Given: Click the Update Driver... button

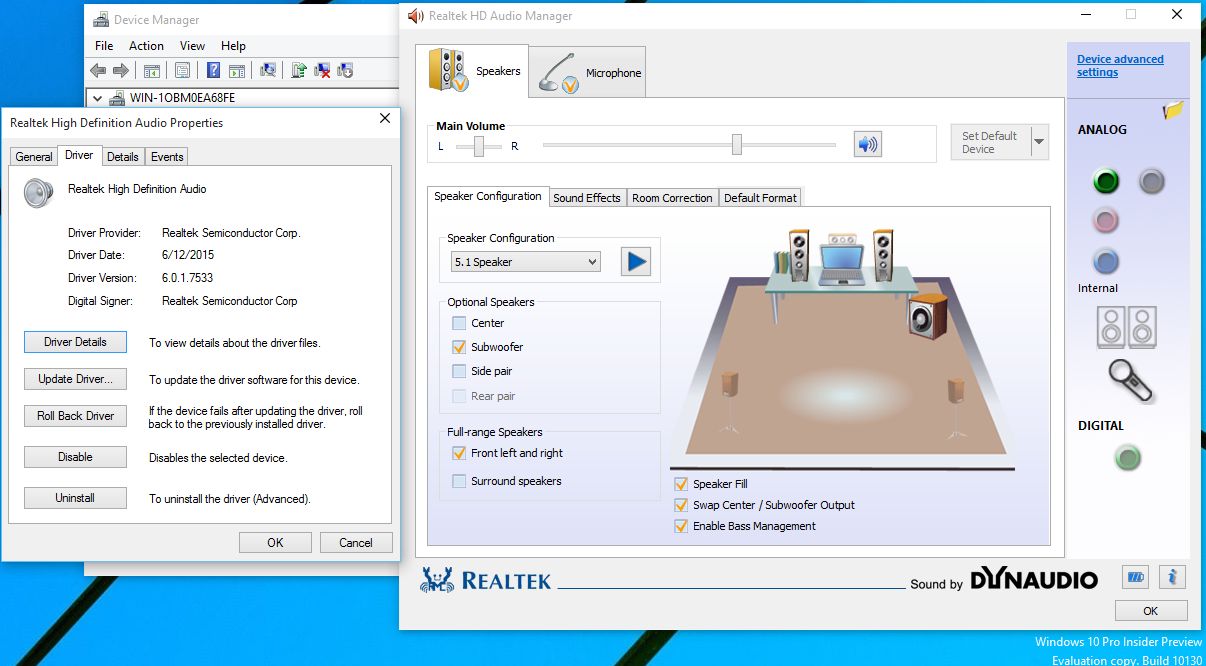Looking at the screenshot, I should point(75,379).
